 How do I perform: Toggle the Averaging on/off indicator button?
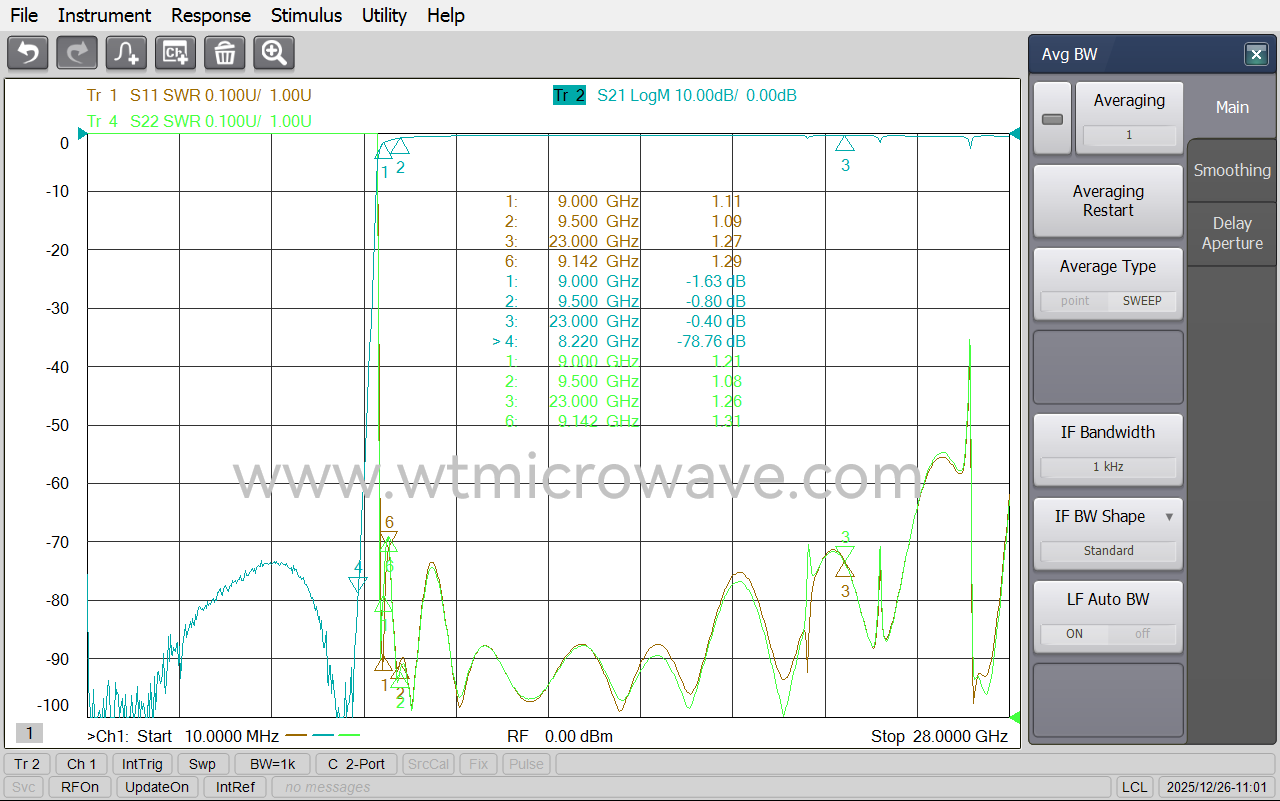(1052, 119)
